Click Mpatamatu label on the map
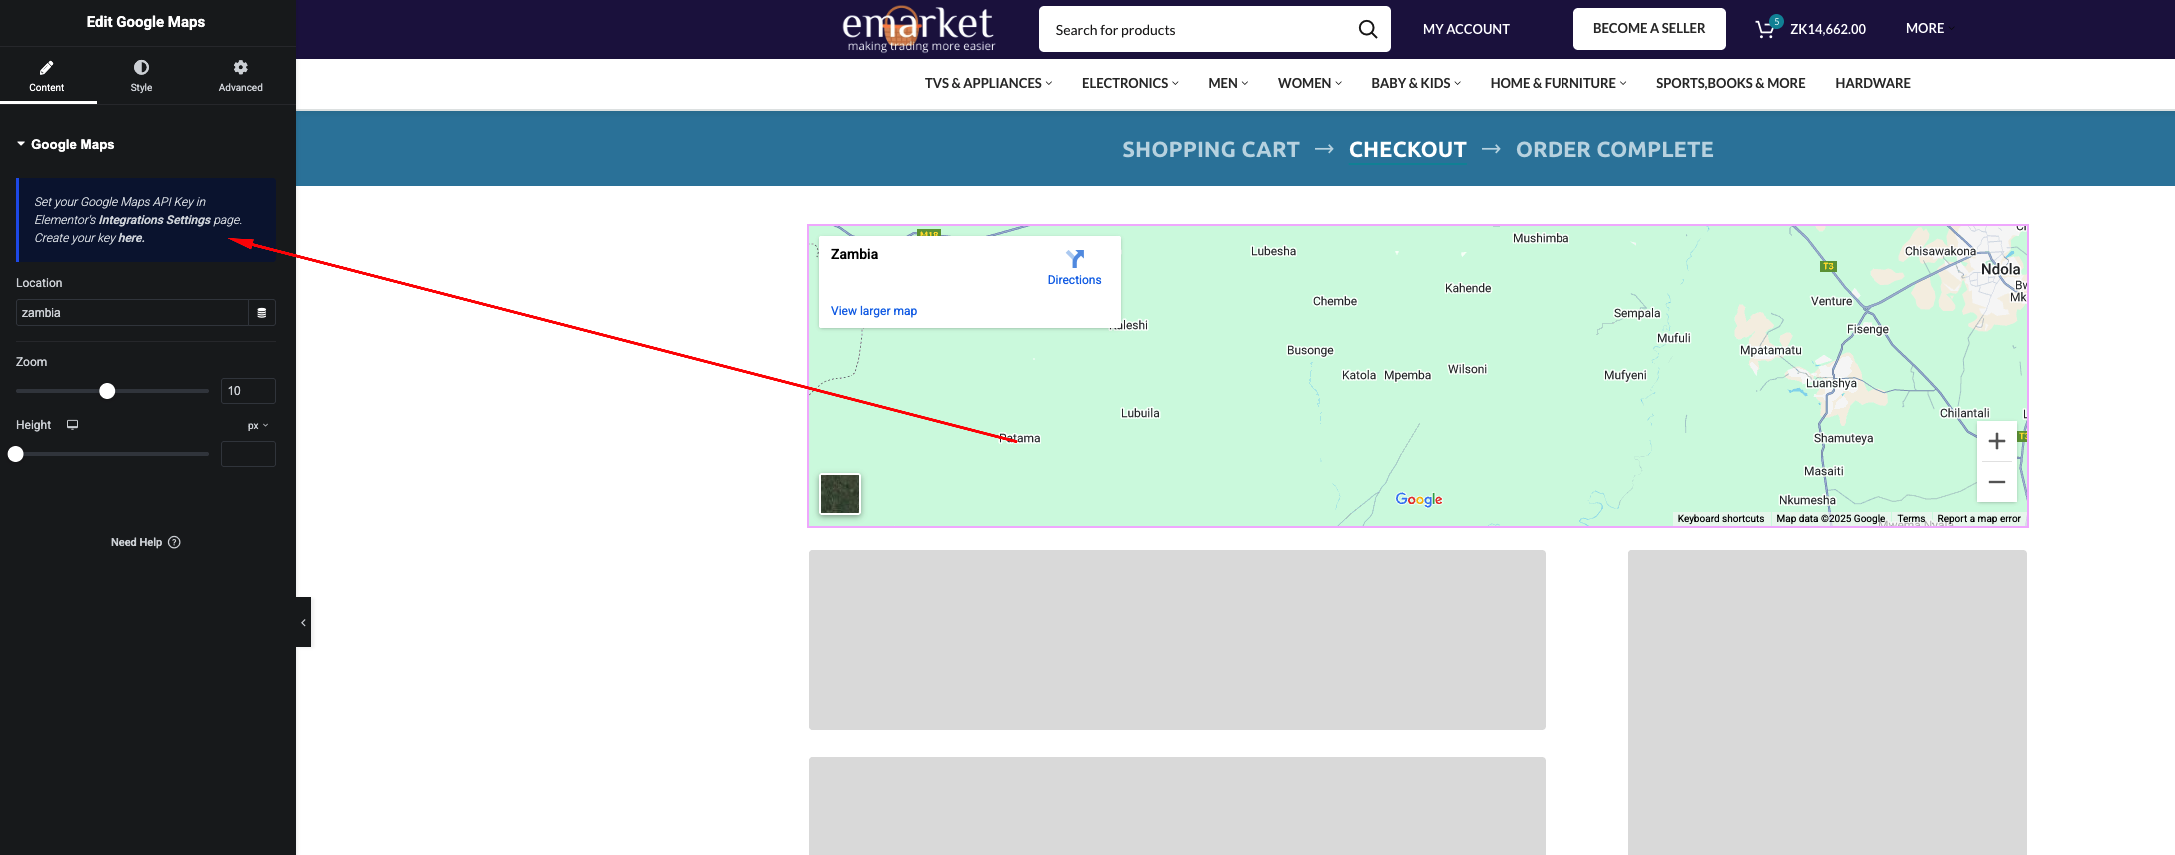Image resolution: width=2175 pixels, height=855 pixels. pyautogui.click(x=1771, y=350)
